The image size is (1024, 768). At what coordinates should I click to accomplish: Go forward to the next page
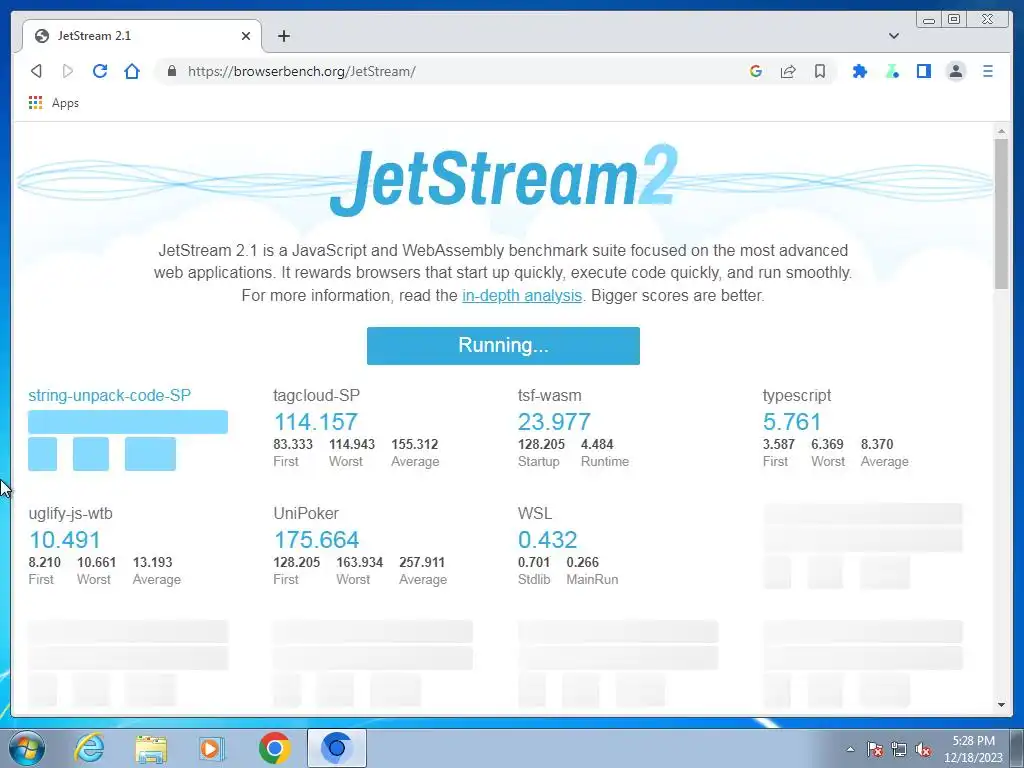tap(68, 71)
